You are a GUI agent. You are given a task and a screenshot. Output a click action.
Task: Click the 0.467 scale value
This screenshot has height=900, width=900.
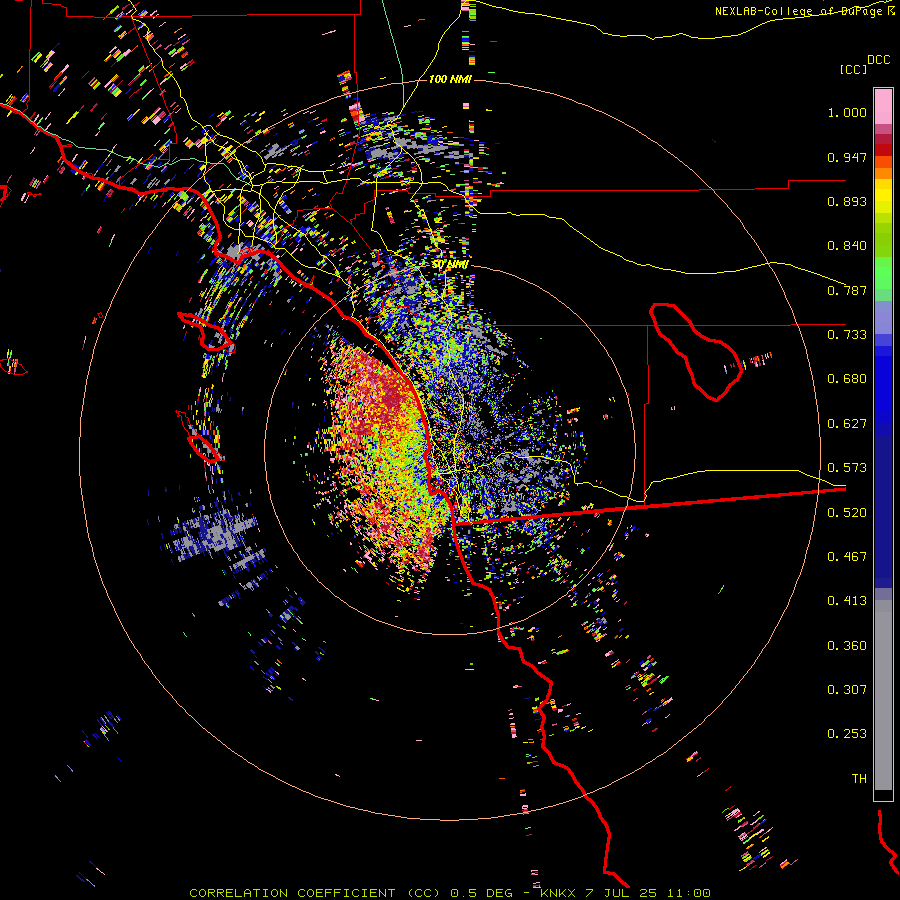click(x=847, y=557)
